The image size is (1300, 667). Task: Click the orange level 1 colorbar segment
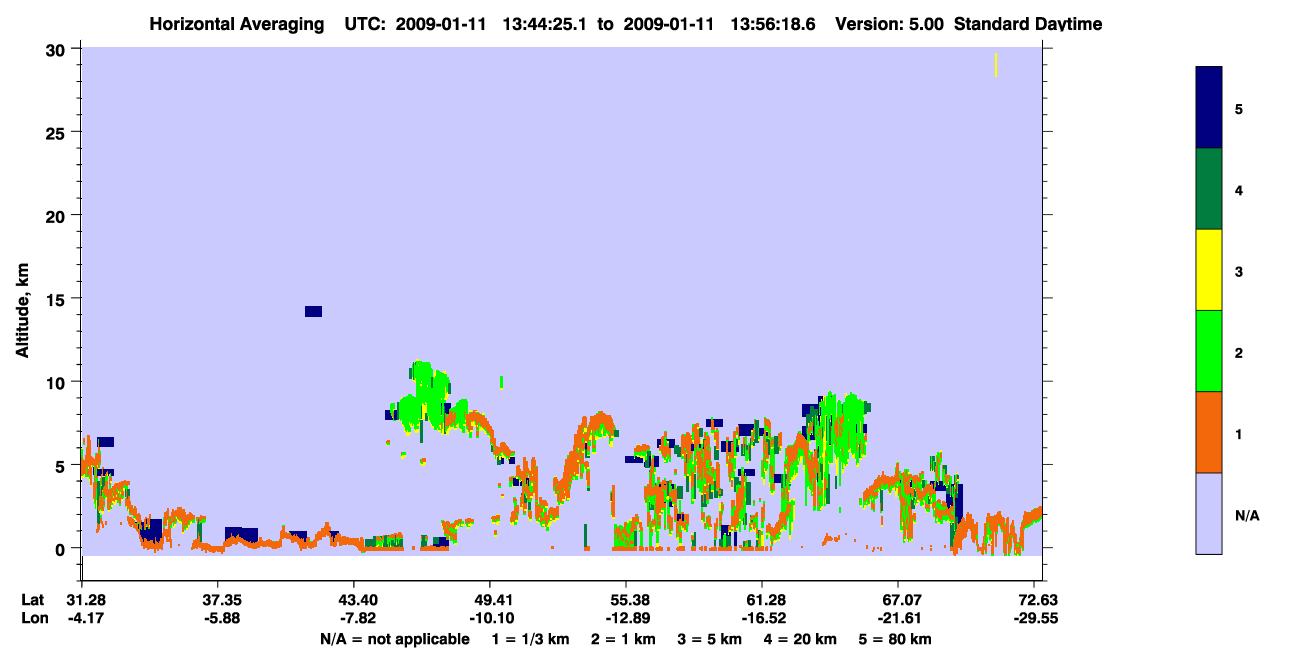tap(1209, 432)
